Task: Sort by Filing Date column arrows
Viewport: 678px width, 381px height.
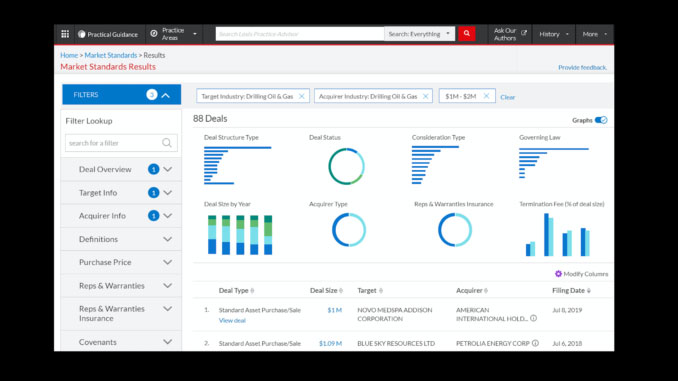Action: tap(588, 291)
